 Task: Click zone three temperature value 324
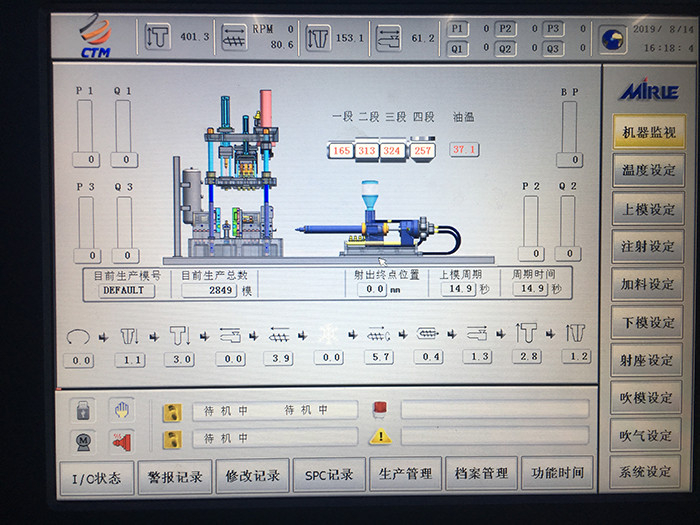(x=392, y=151)
